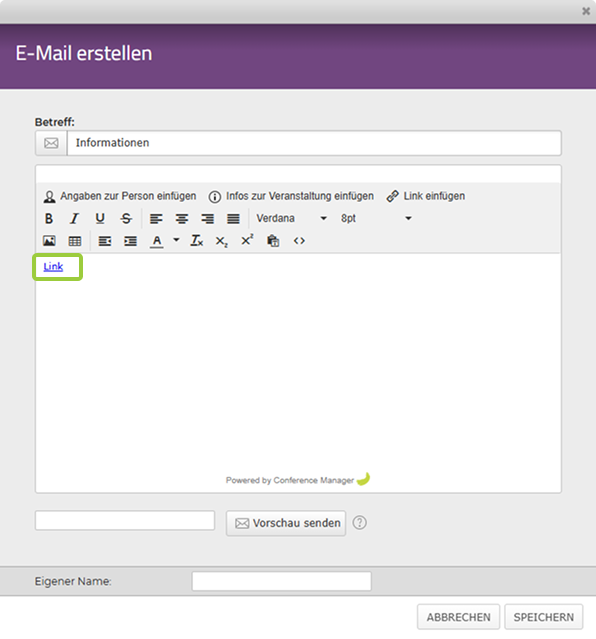The image size is (596, 639).
Task: Clear formatting of selected text
Action: click(x=196, y=241)
